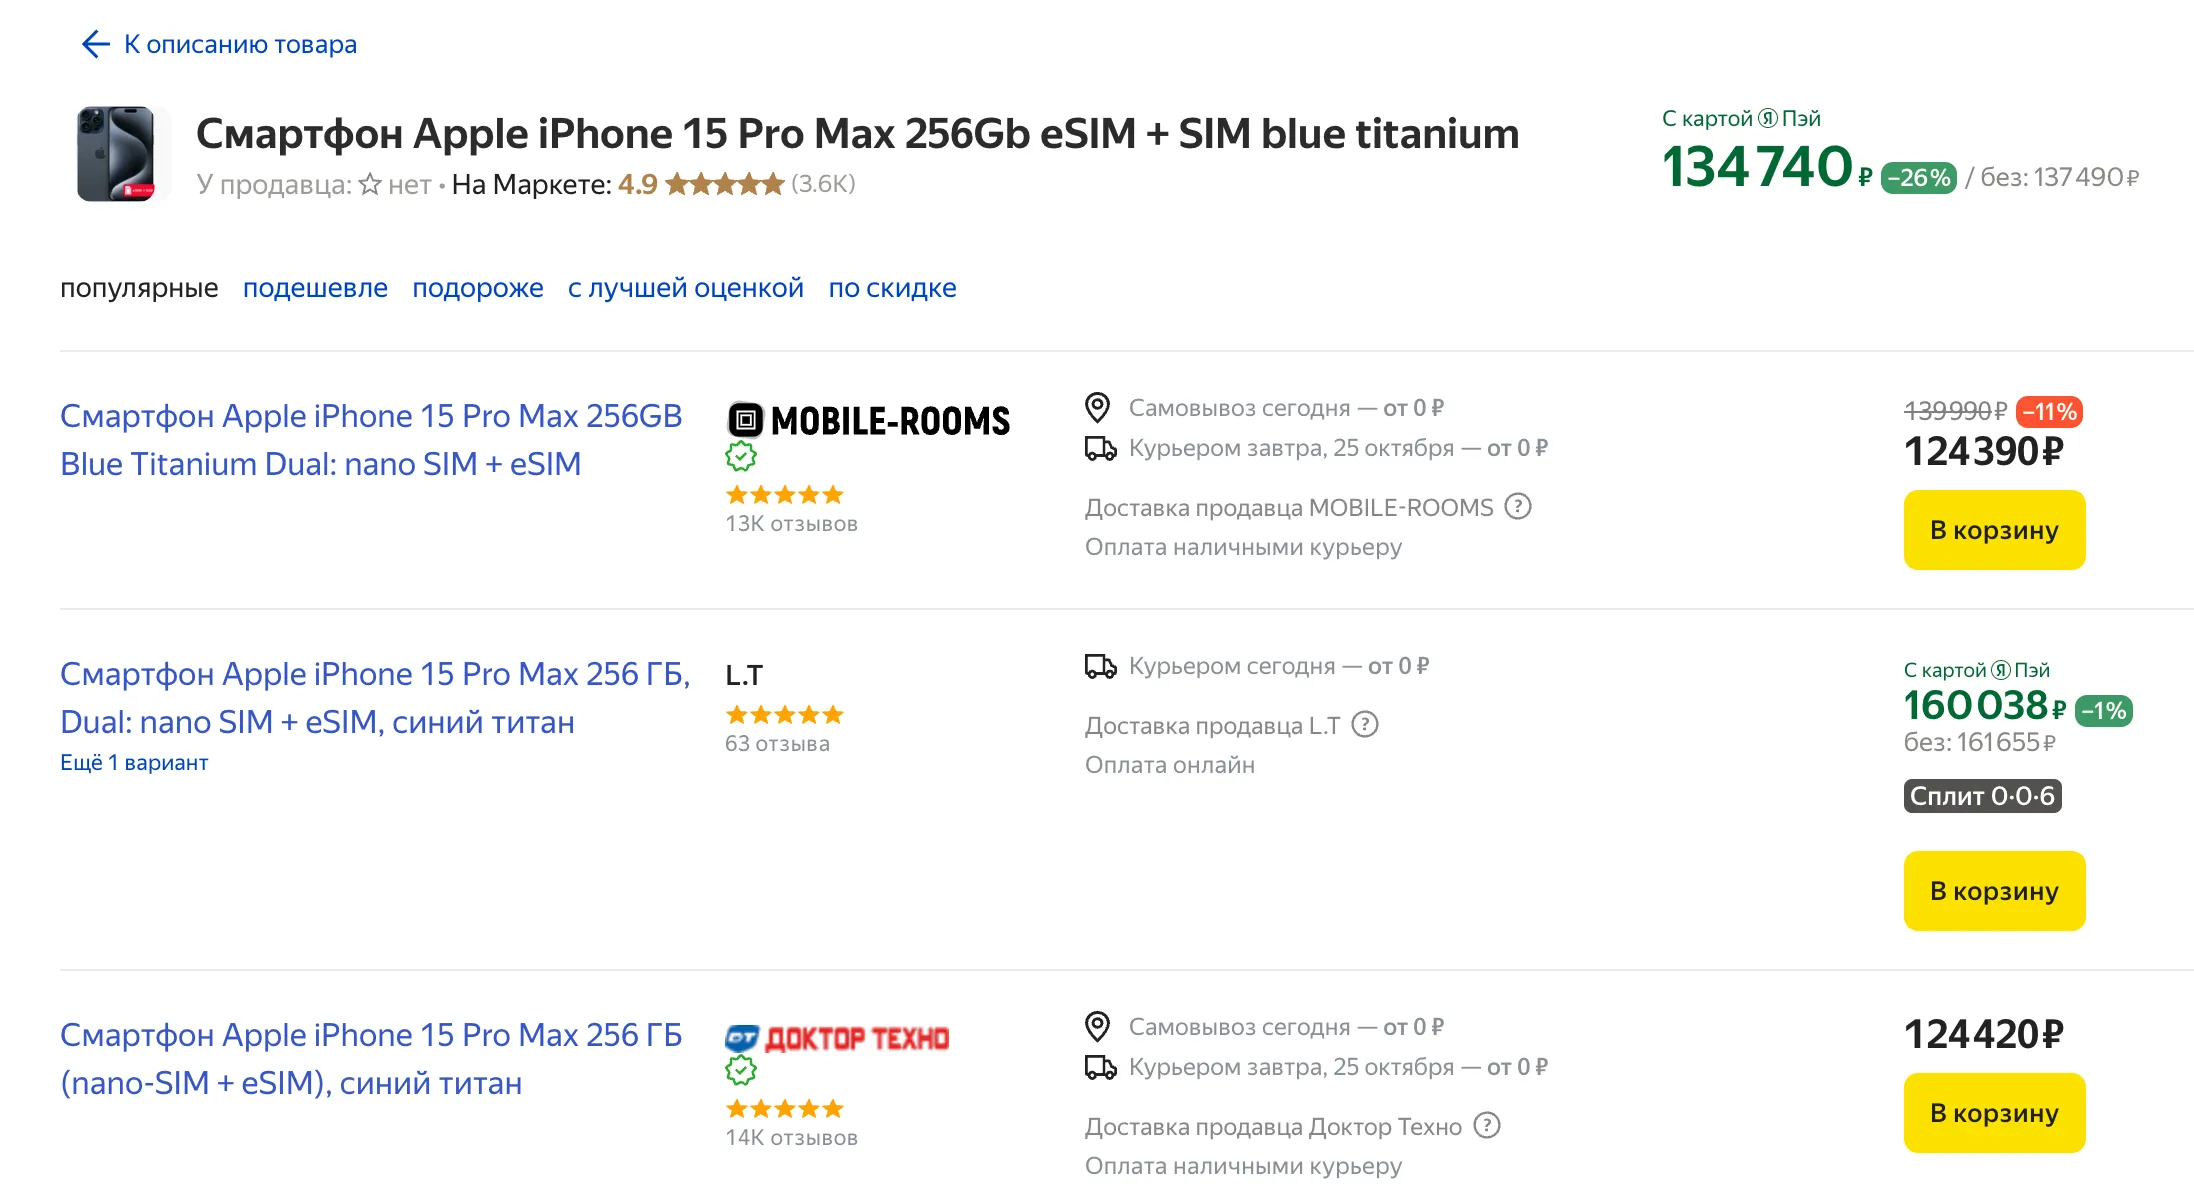Open the iPhone 15 Pro Max thumbnail image
This screenshot has width=2194, height=1200.
tap(117, 154)
